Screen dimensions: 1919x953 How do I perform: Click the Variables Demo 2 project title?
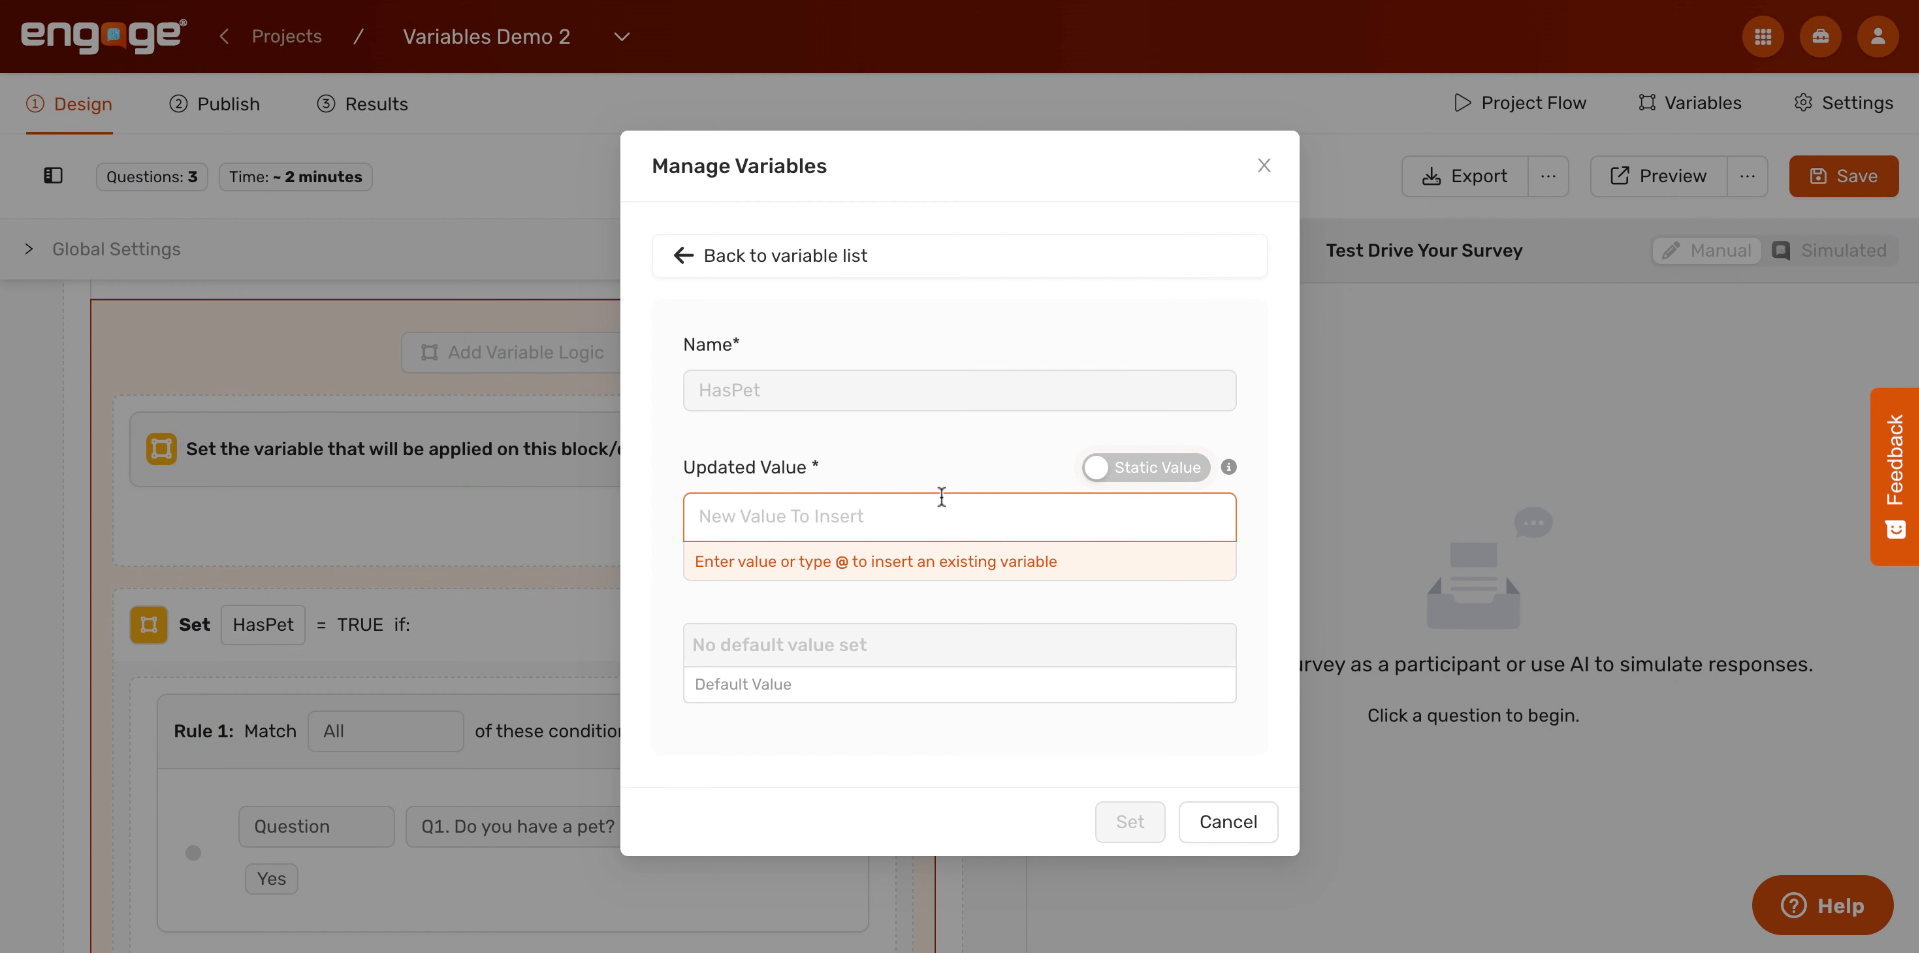[487, 37]
